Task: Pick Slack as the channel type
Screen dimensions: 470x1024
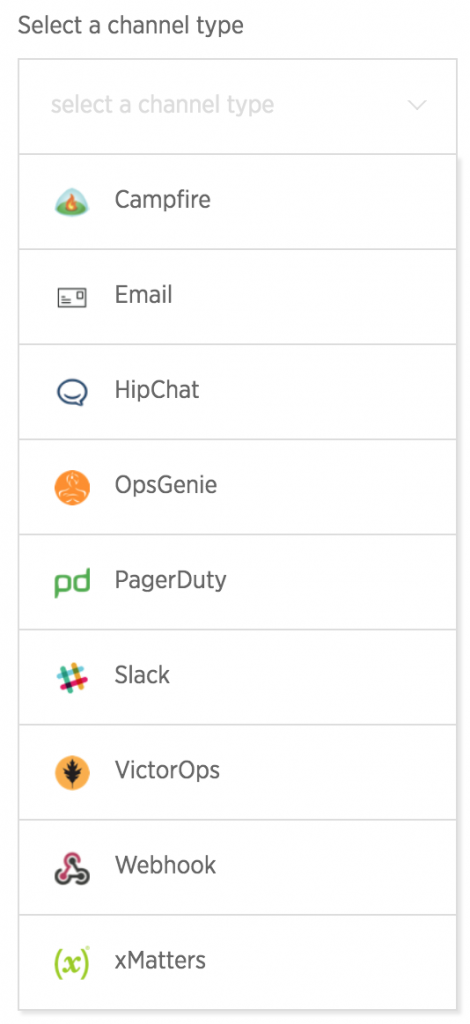Action: point(238,677)
